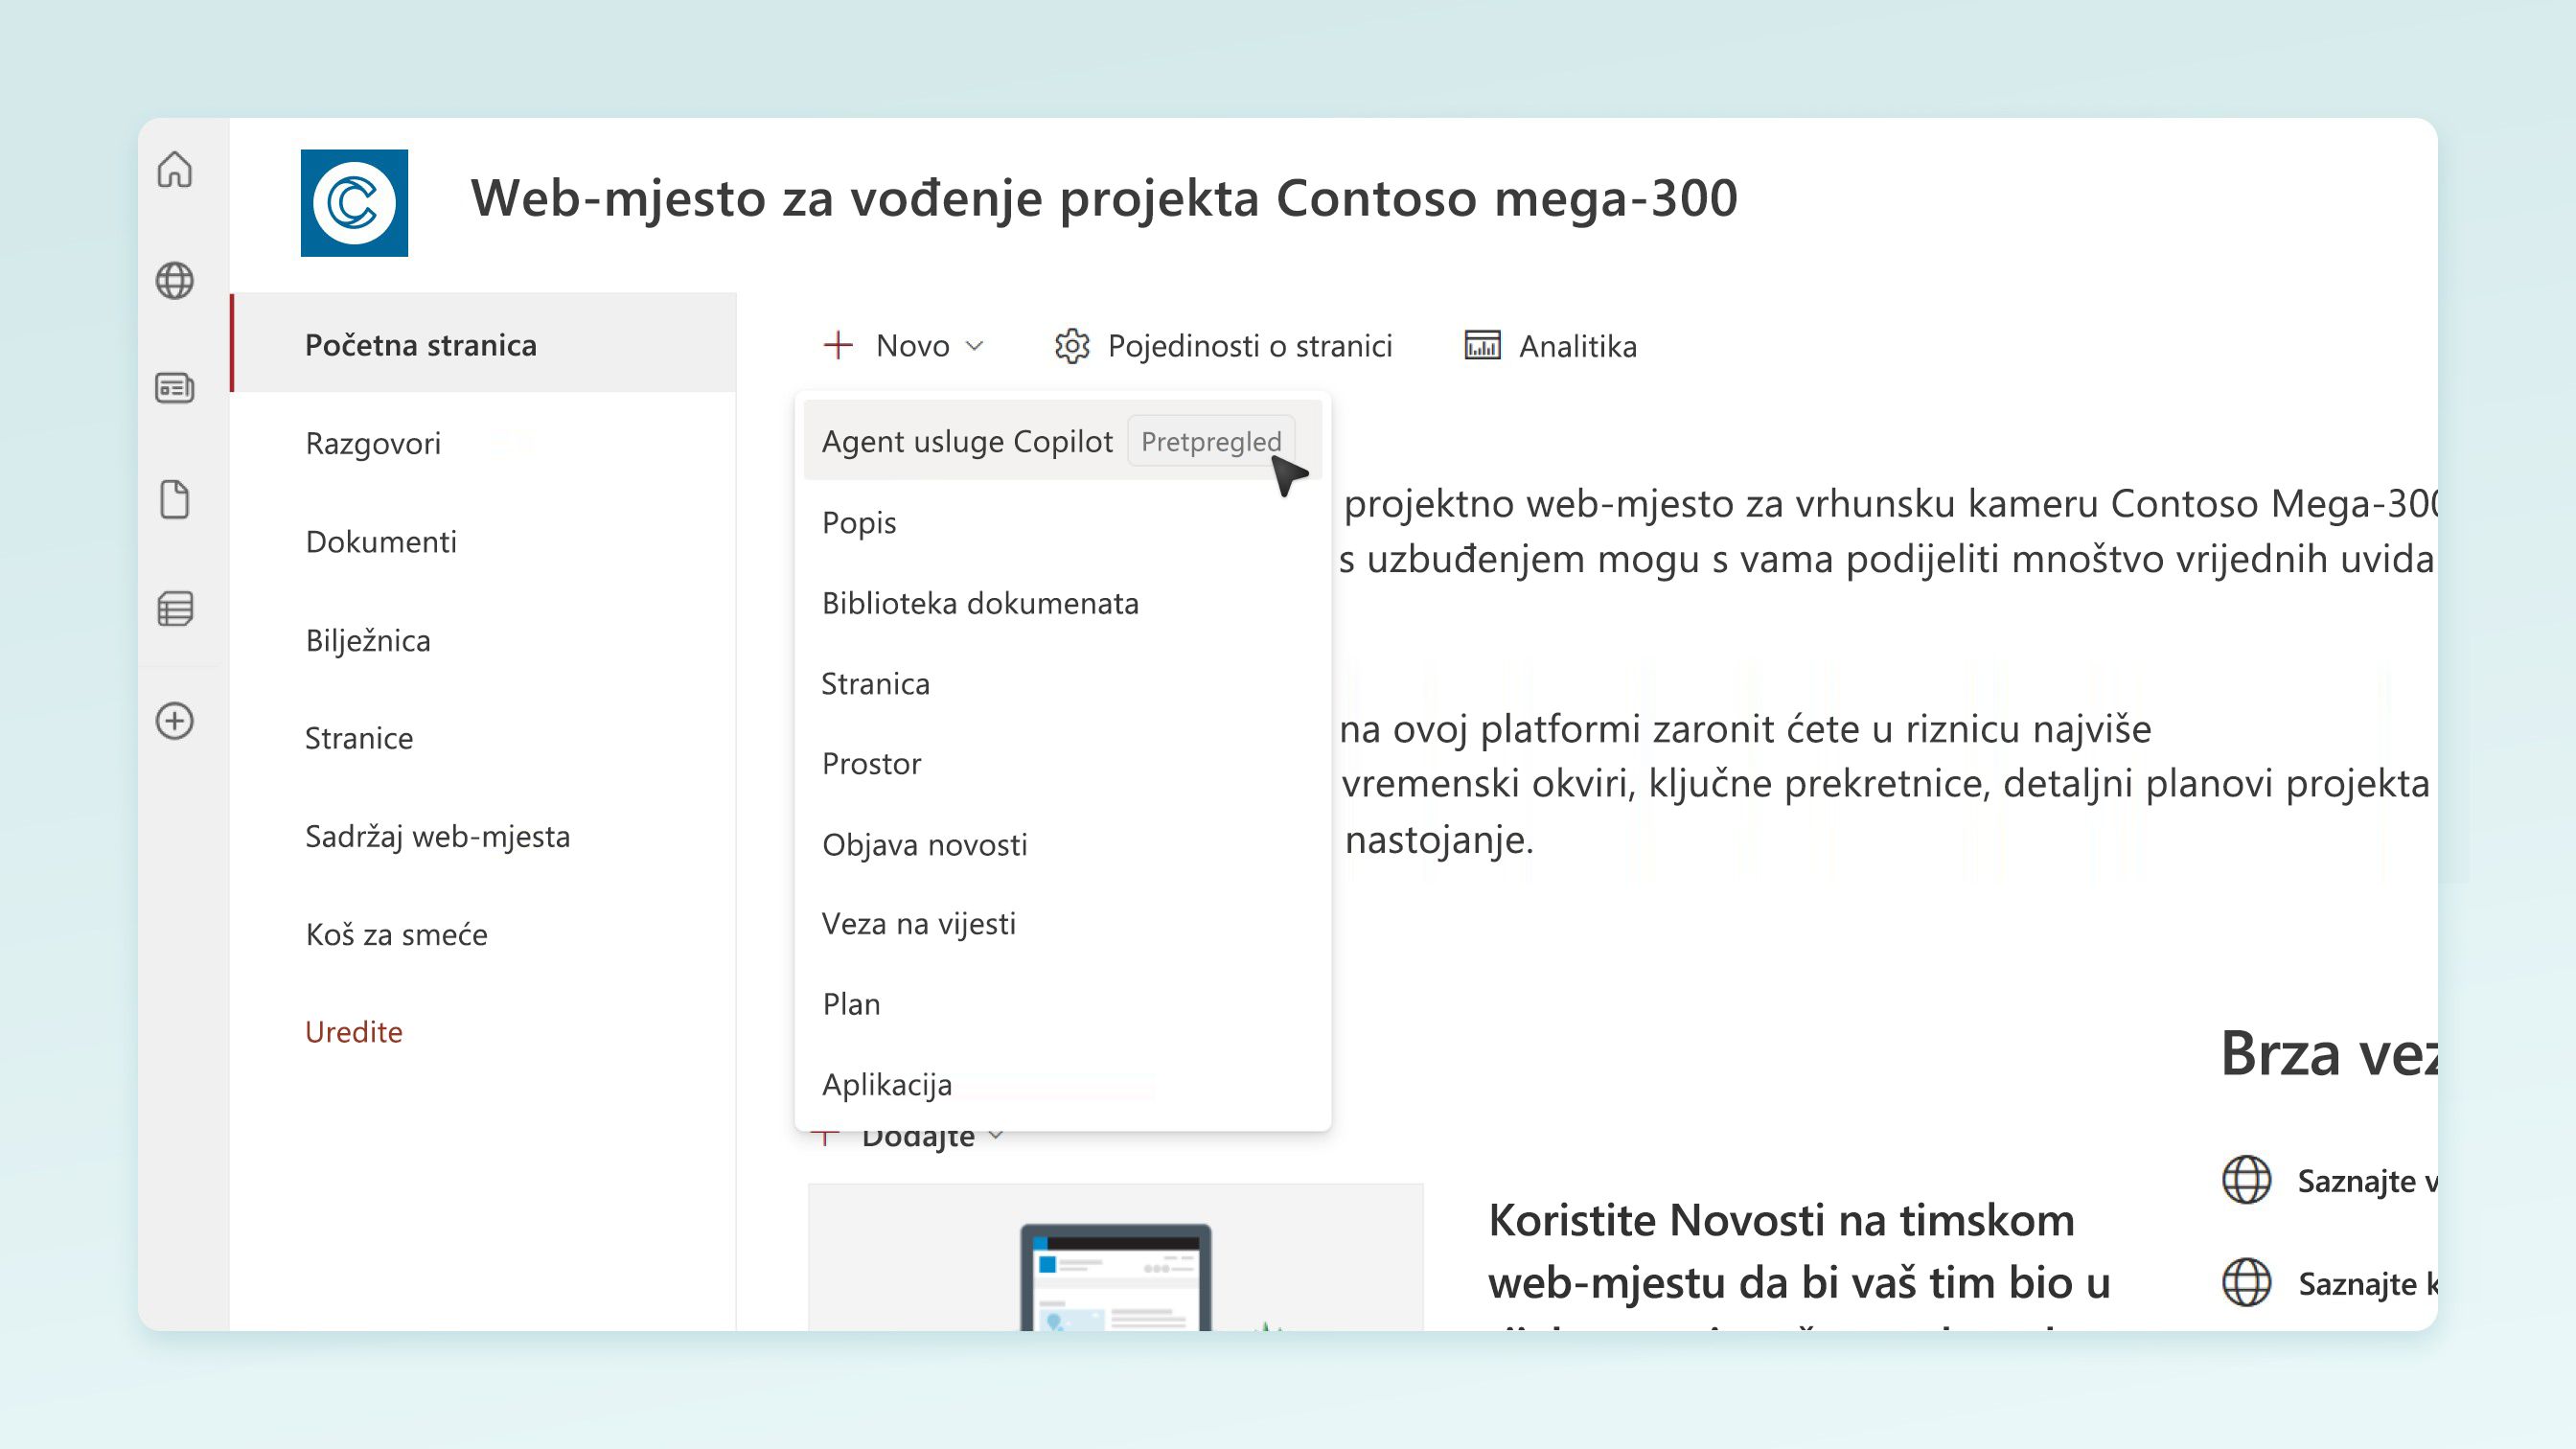Viewport: 2576px width, 1449px height.
Task: Click the gear icon for Pojedinosti o stranici
Action: [1072, 346]
